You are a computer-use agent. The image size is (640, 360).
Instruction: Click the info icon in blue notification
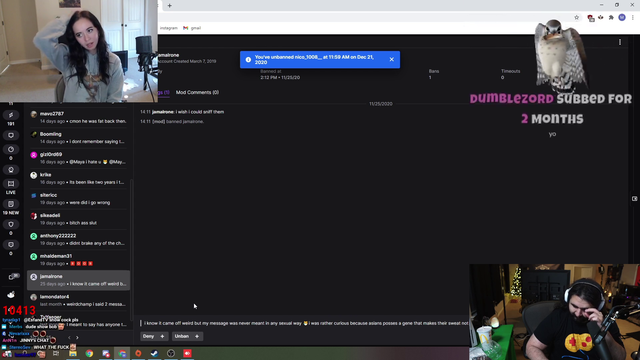click(248, 60)
